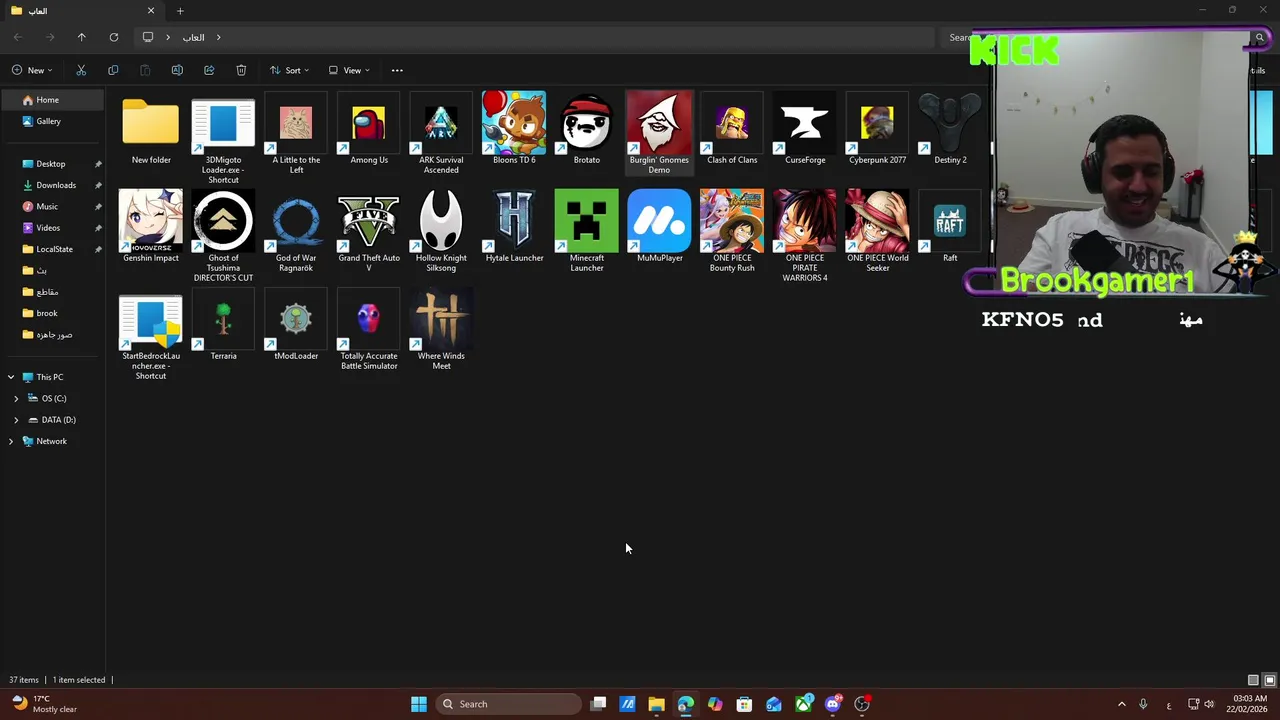Screen dimensions: 1280x720
Task: Select the Hytale Launcher icon
Action: click(514, 226)
